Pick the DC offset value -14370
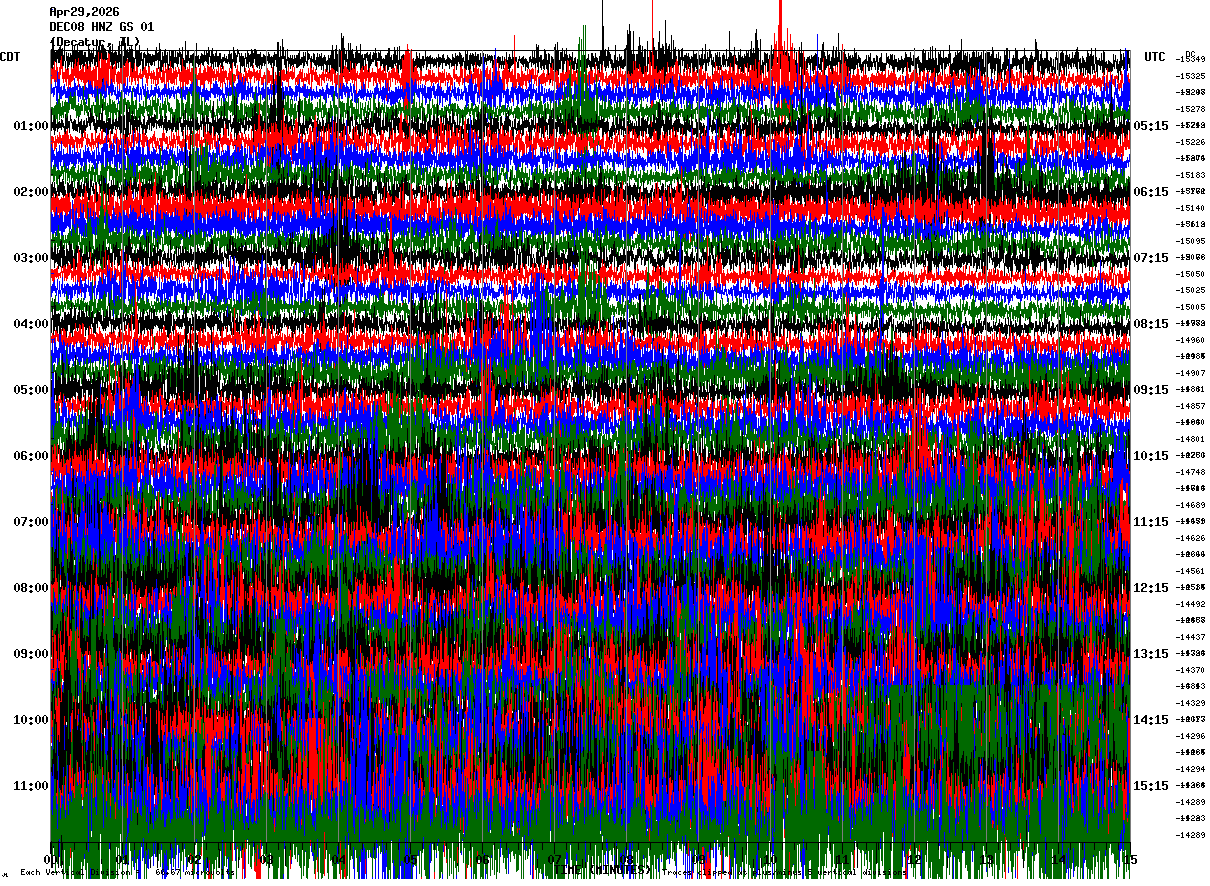The image size is (1210, 886). tap(1190, 670)
